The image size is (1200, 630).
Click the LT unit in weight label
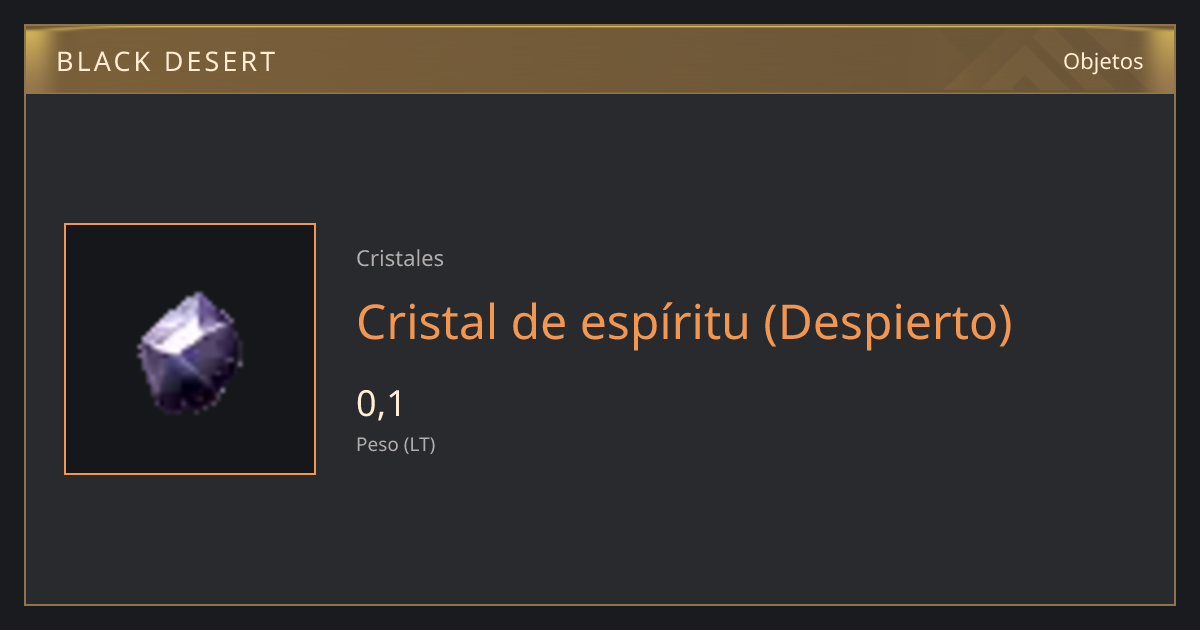coord(419,445)
